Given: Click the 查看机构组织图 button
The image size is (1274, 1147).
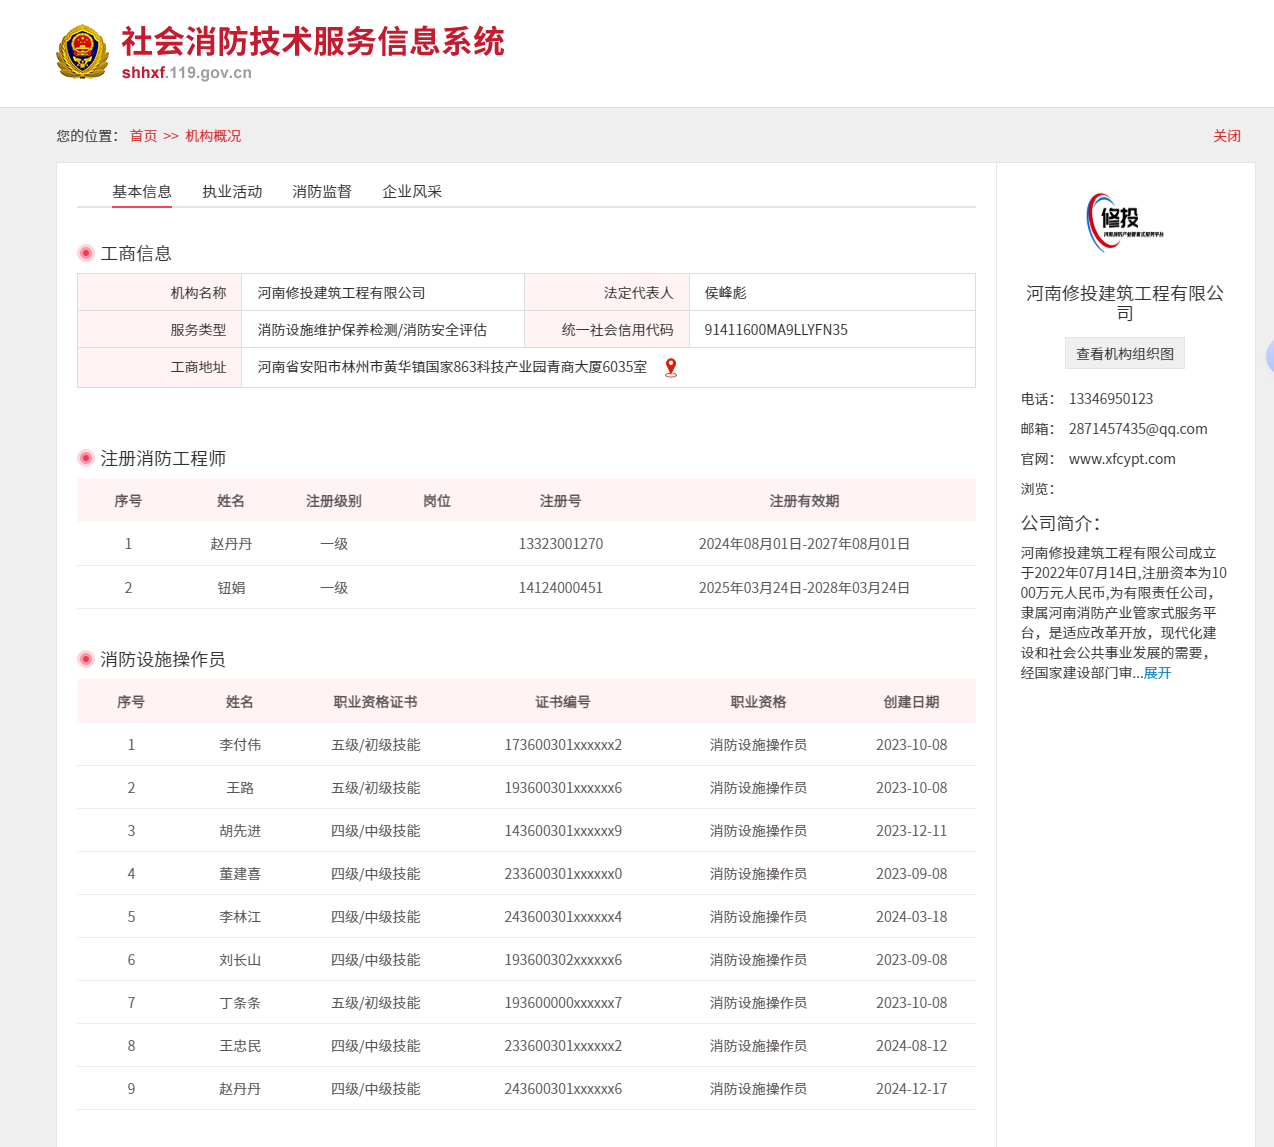Looking at the screenshot, I should coord(1125,354).
